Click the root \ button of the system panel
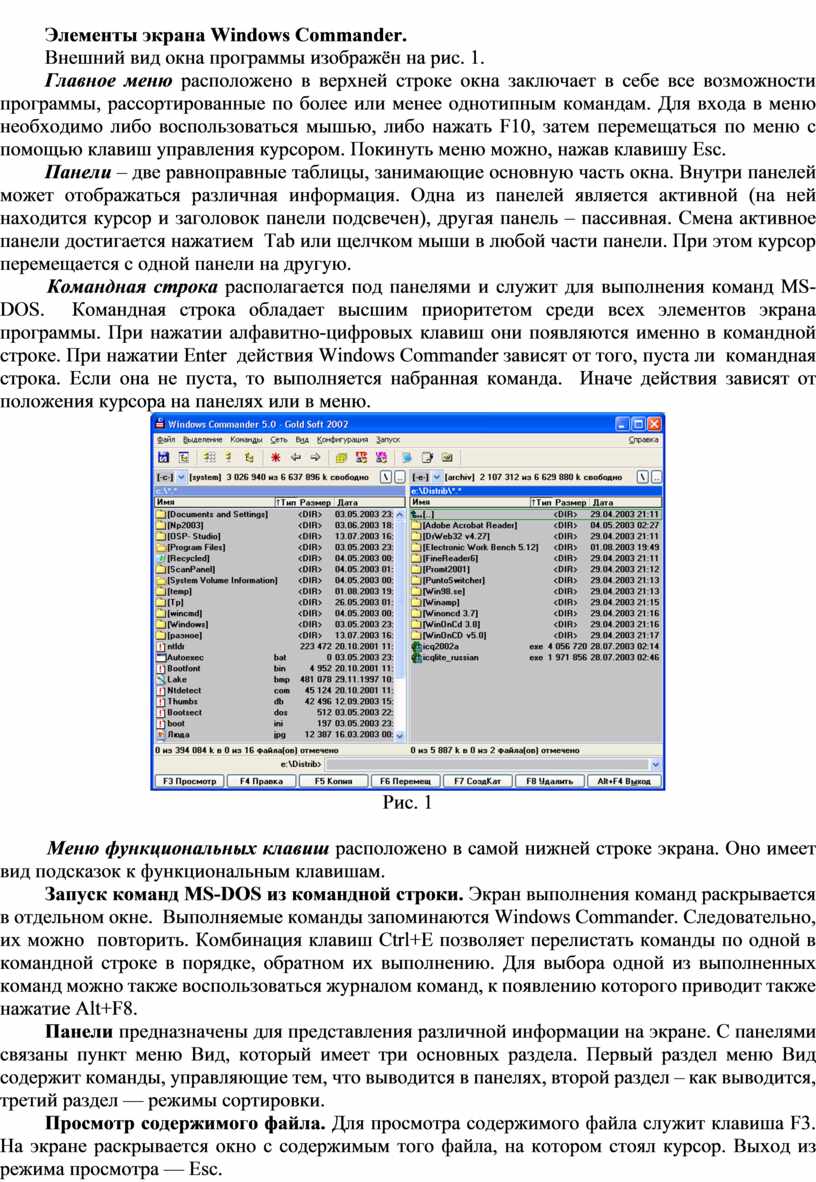816x1182 pixels. 386,477
